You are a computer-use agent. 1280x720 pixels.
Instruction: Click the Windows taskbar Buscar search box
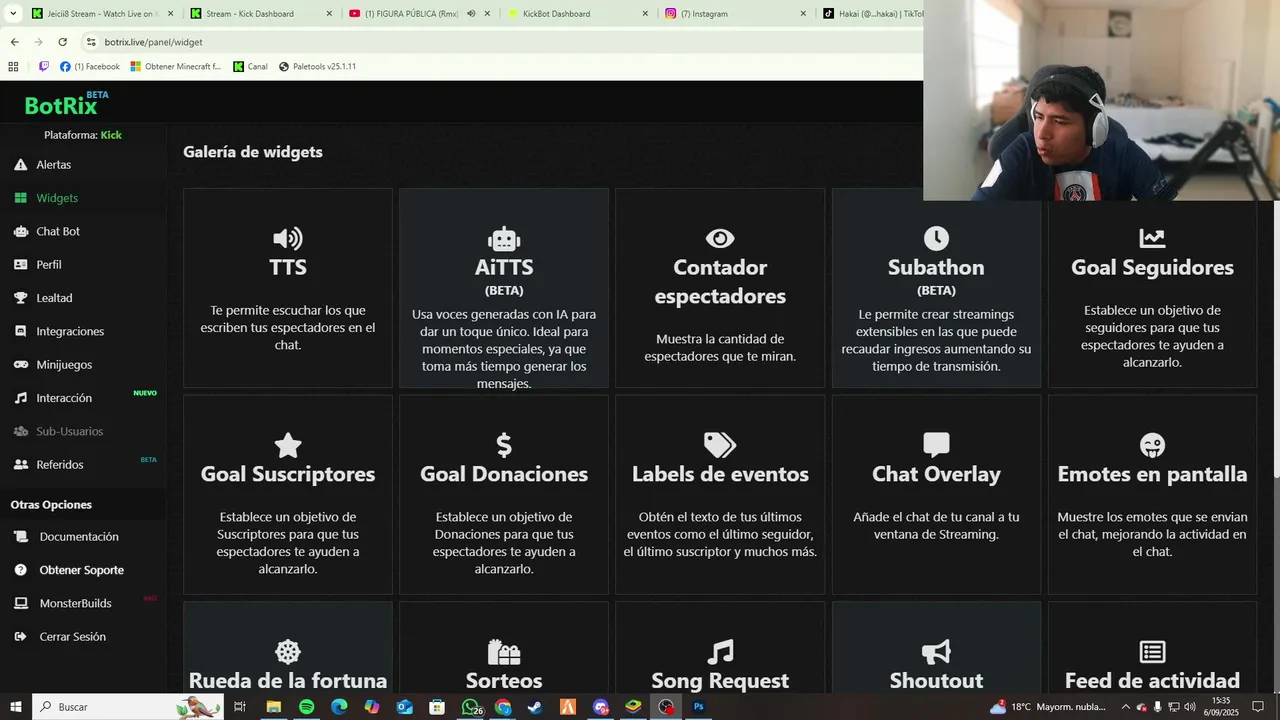pyautogui.click(x=130, y=707)
